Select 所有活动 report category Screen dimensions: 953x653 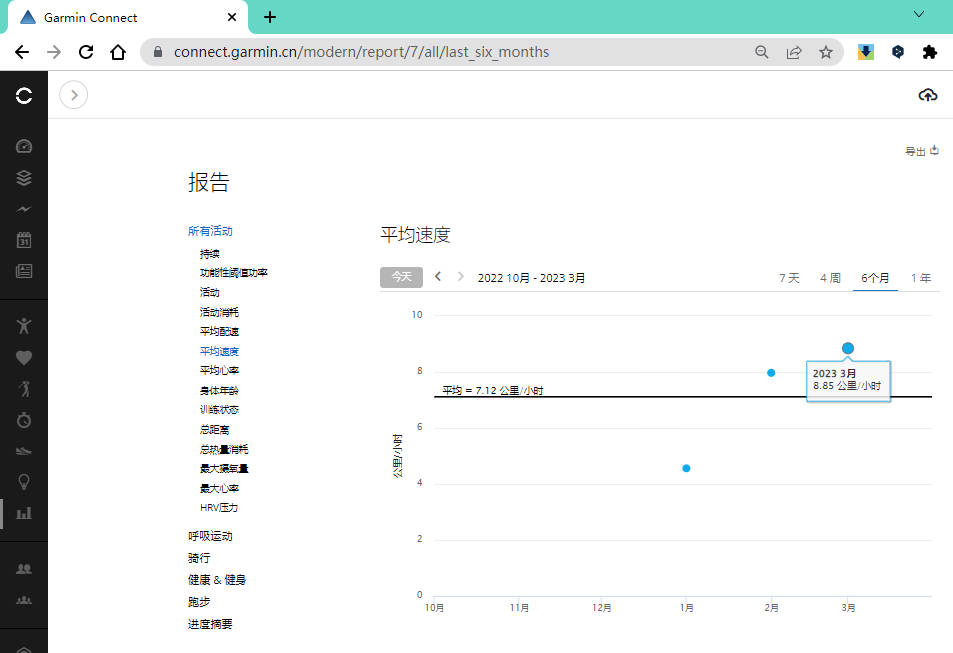coord(210,231)
